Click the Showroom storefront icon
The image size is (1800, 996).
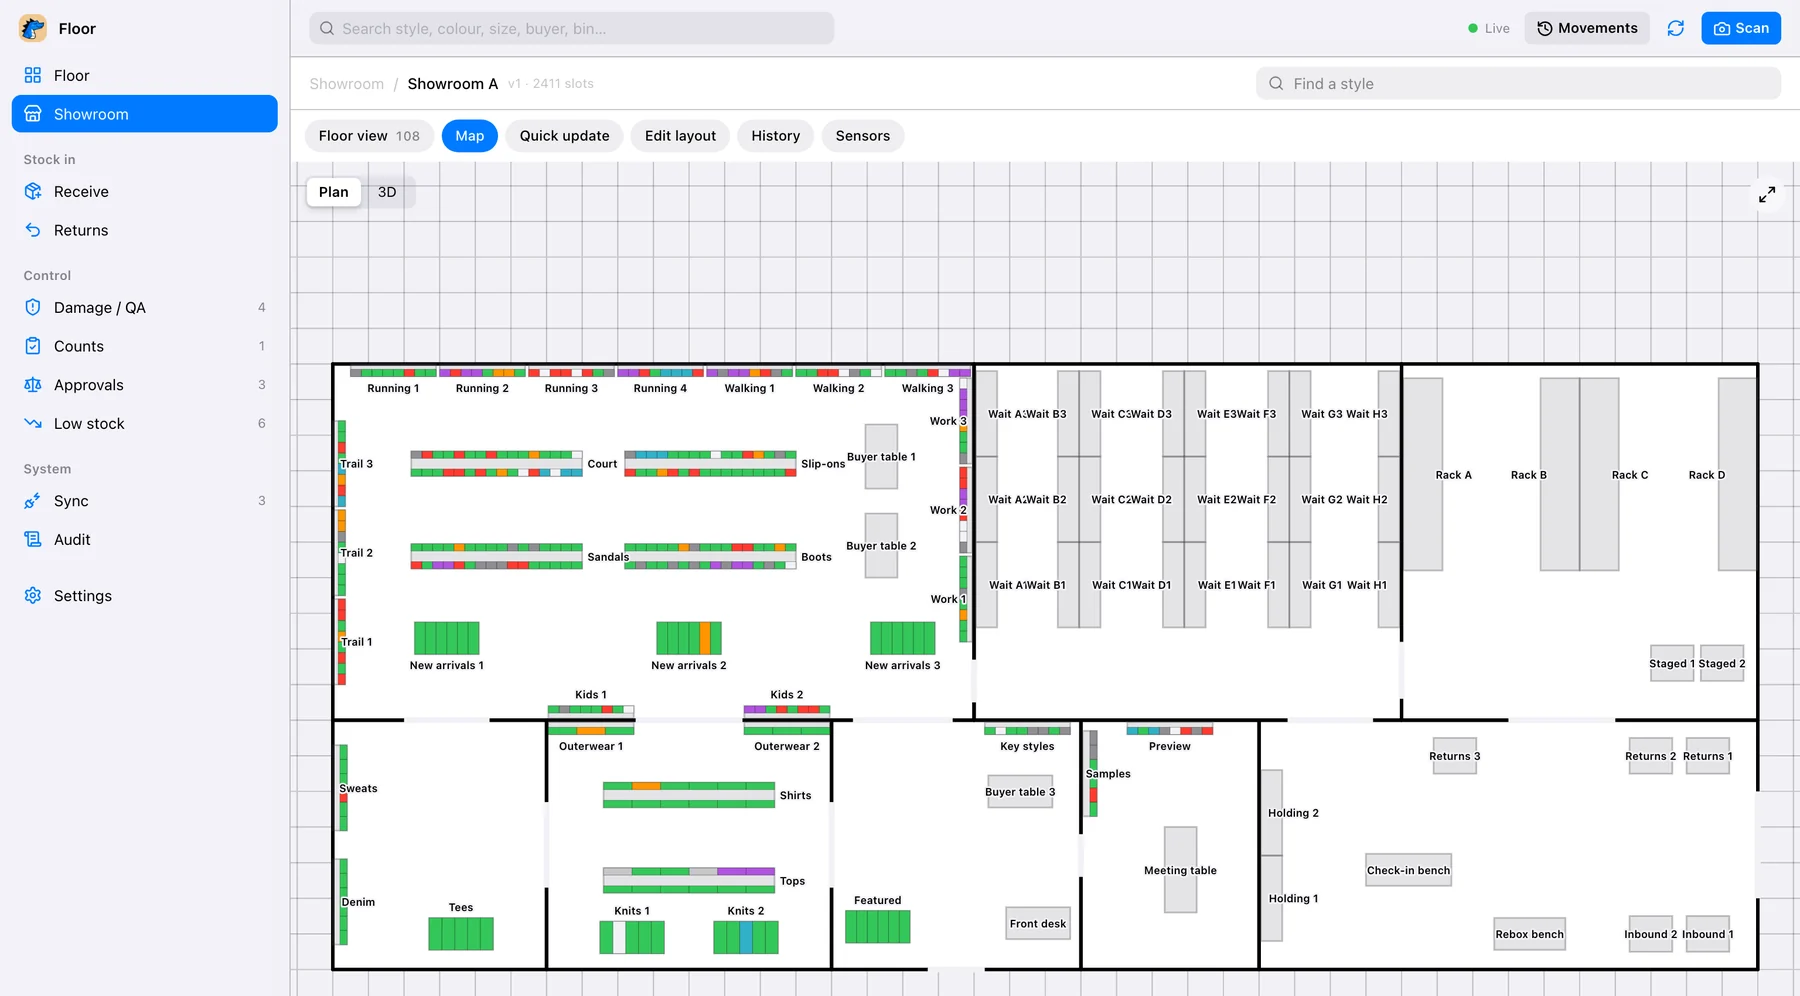coord(33,114)
